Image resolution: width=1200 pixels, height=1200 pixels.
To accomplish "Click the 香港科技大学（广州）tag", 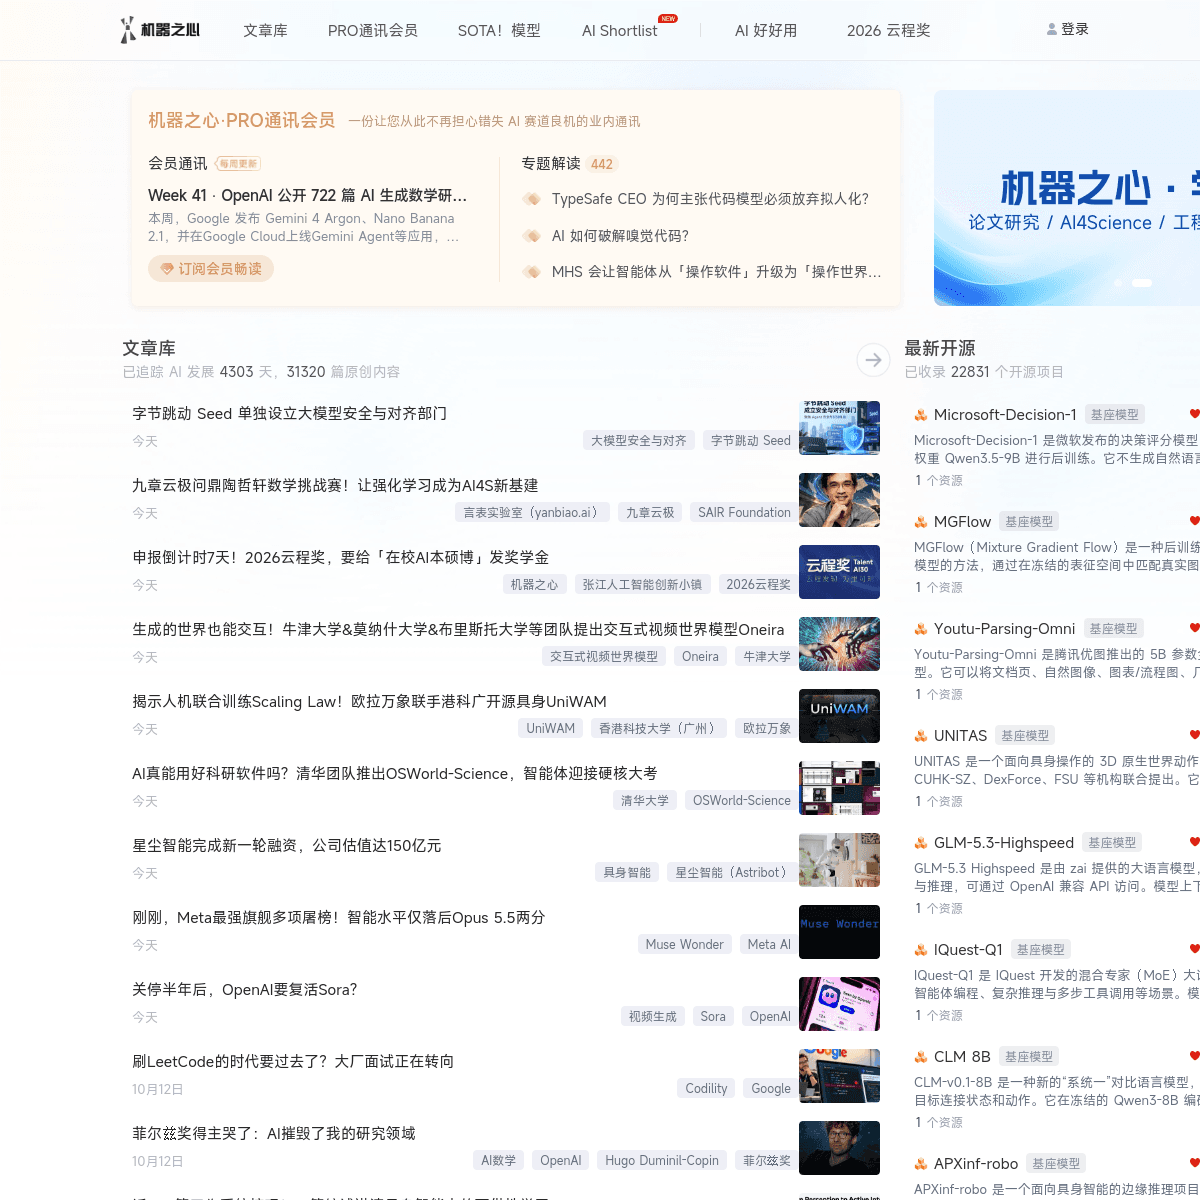I will click(659, 728).
